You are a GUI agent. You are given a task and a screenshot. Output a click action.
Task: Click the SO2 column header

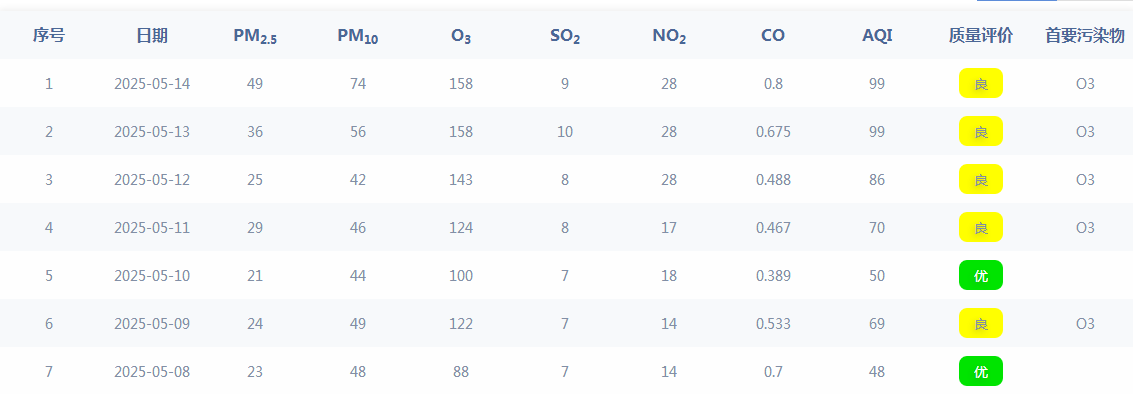tap(565, 36)
